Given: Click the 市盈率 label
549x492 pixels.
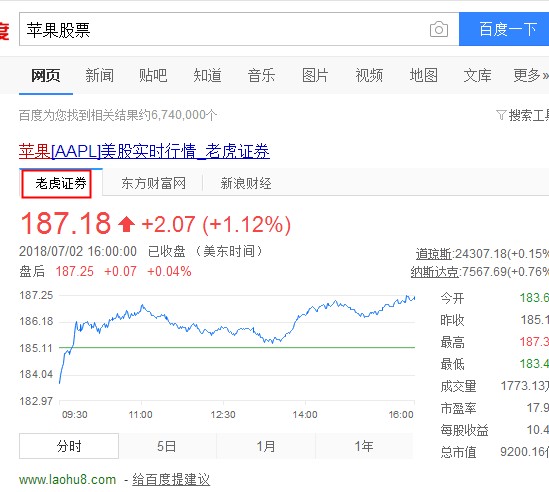Looking at the screenshot, I should (x=458, y=408).
